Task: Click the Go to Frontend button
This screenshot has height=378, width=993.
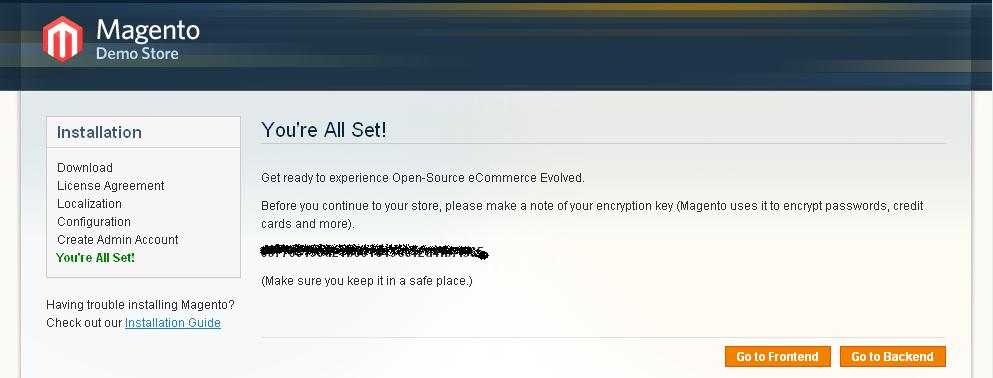Action: click(778, 356)
